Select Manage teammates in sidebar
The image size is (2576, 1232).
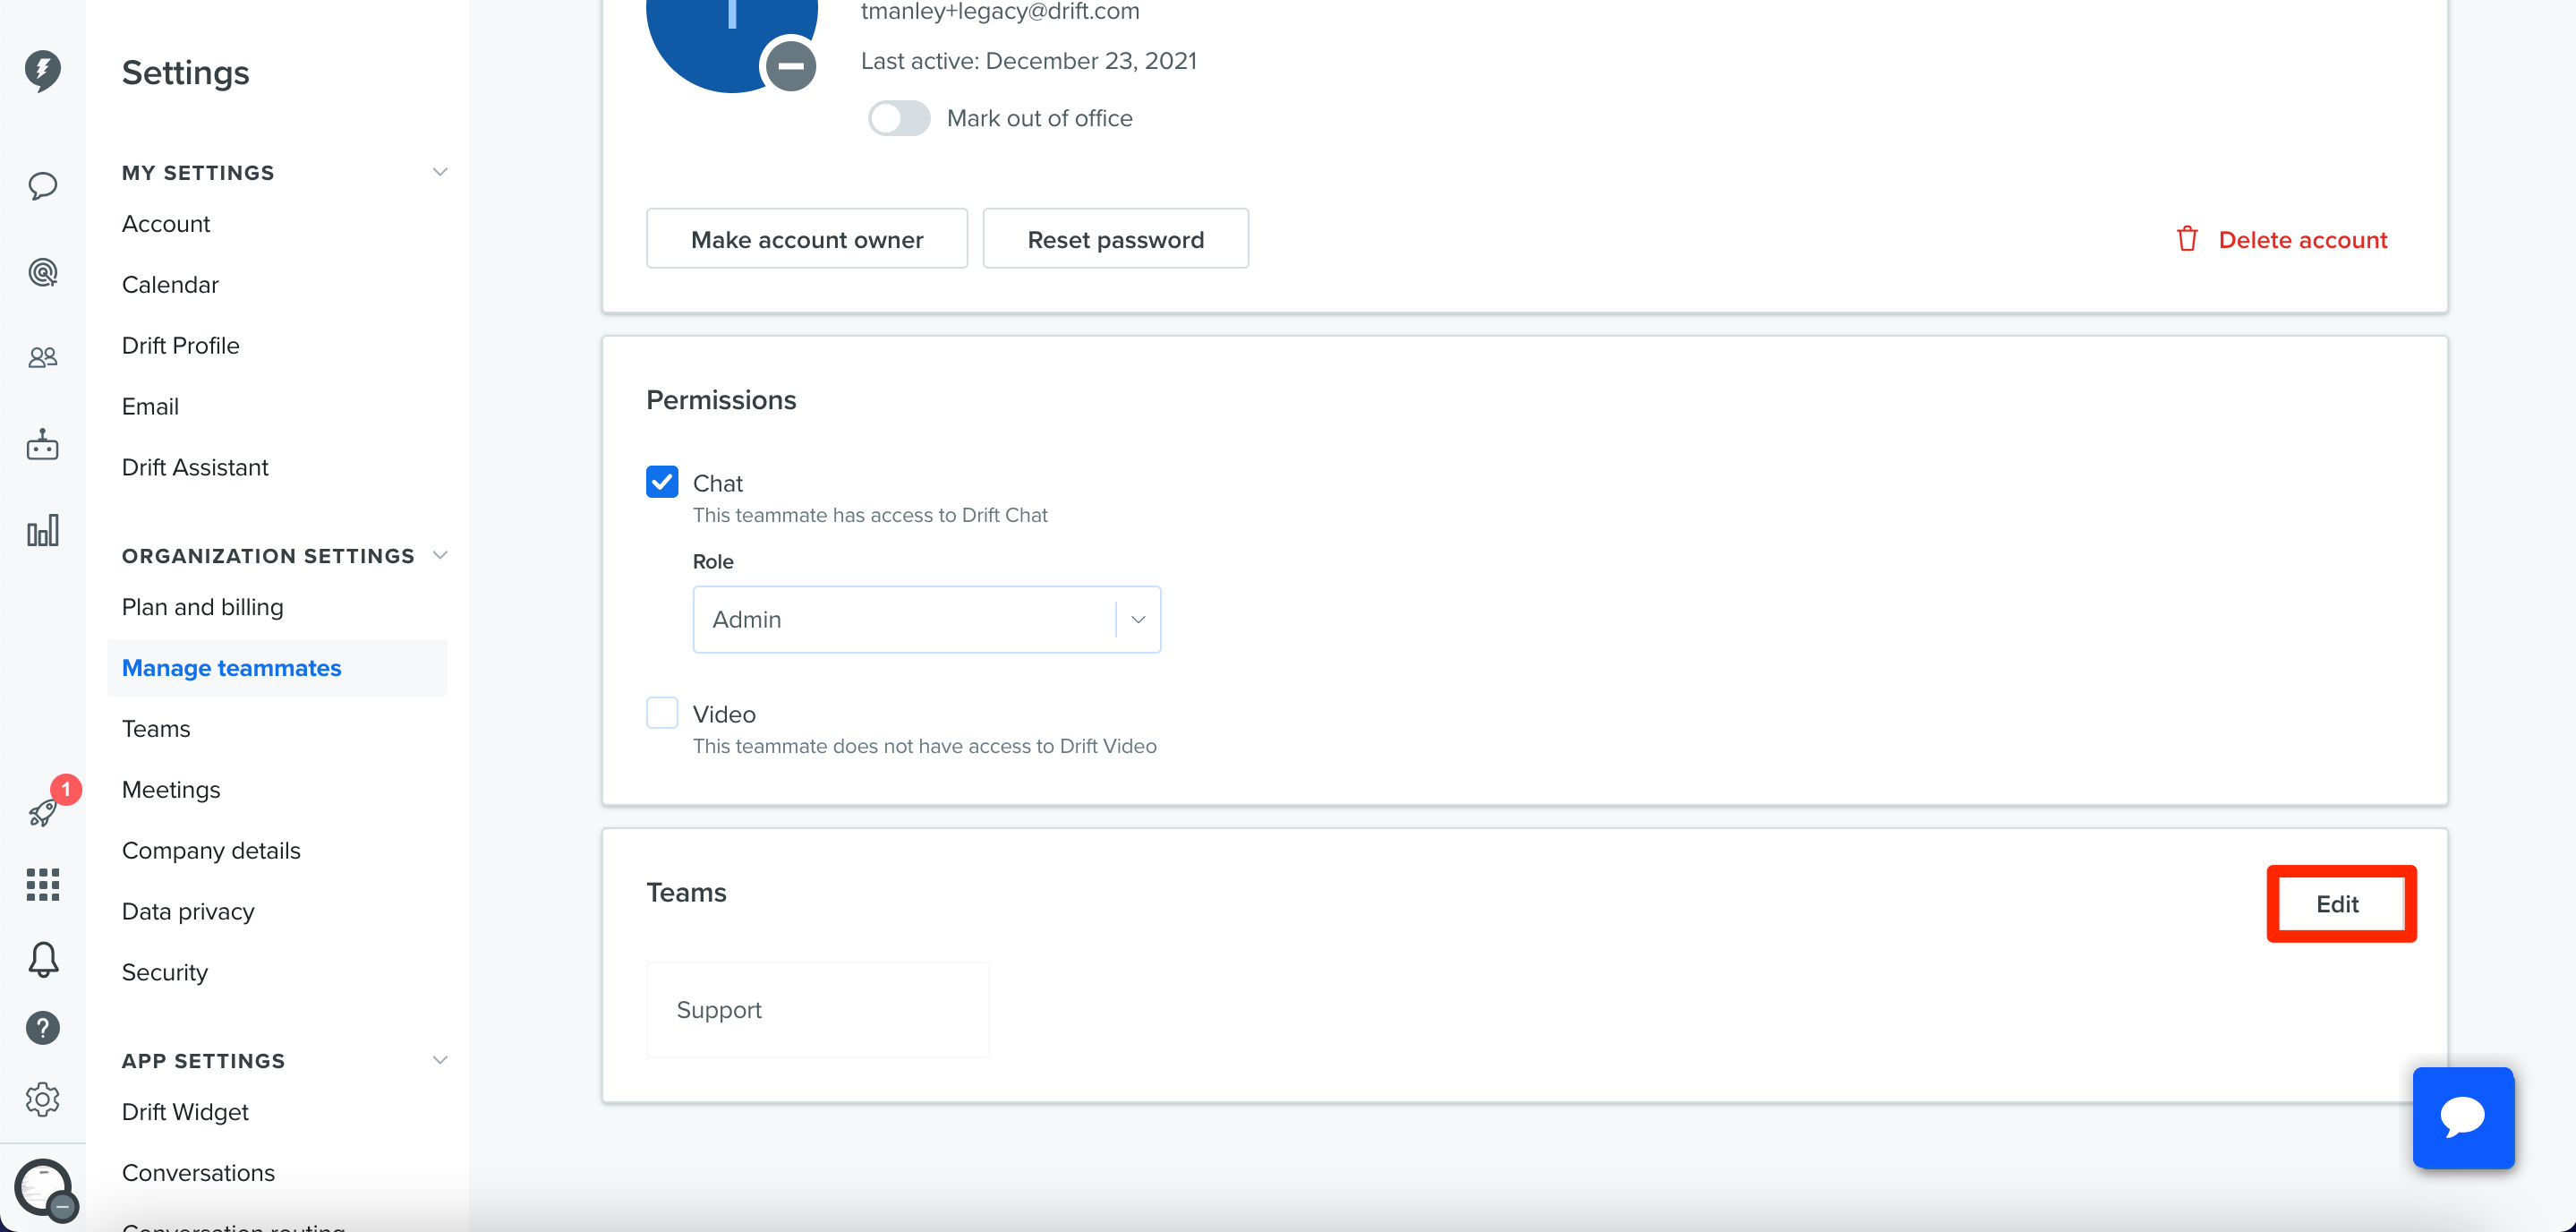[277, 668]
